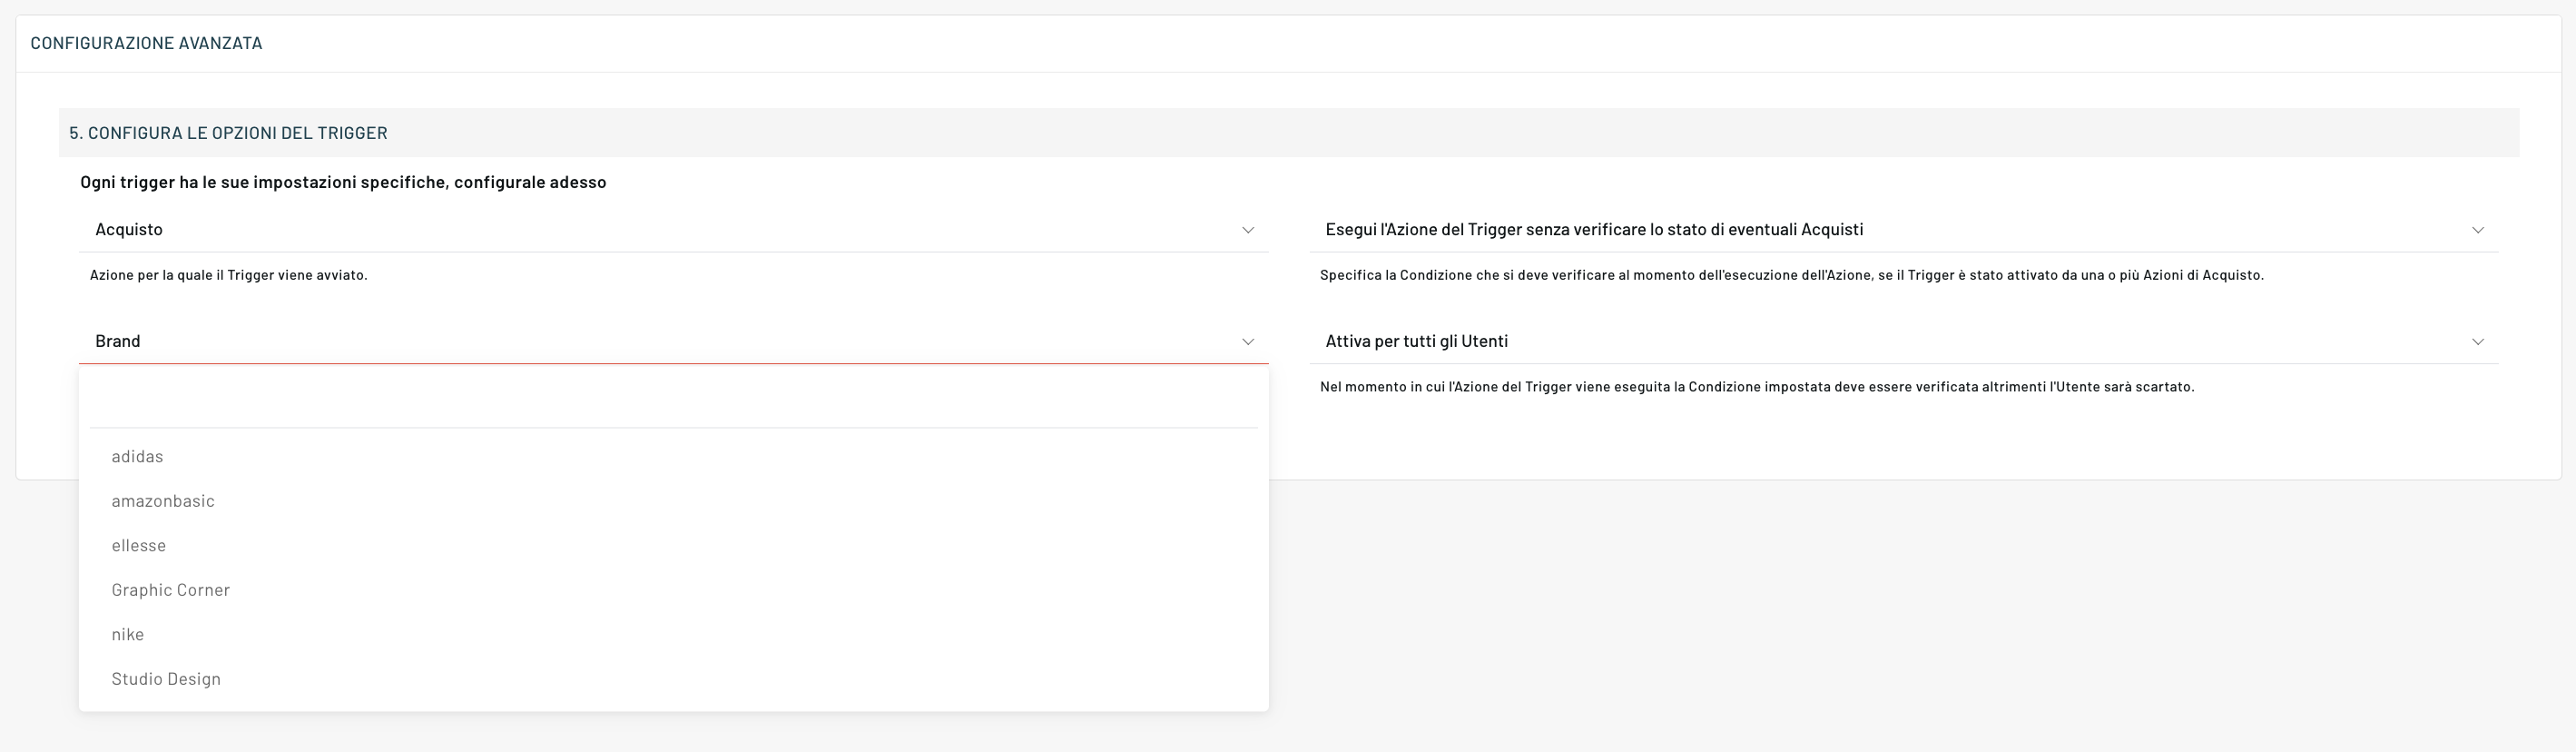
Task: Select Graphic Corner brand option
Action: click(x=674, y=590)
